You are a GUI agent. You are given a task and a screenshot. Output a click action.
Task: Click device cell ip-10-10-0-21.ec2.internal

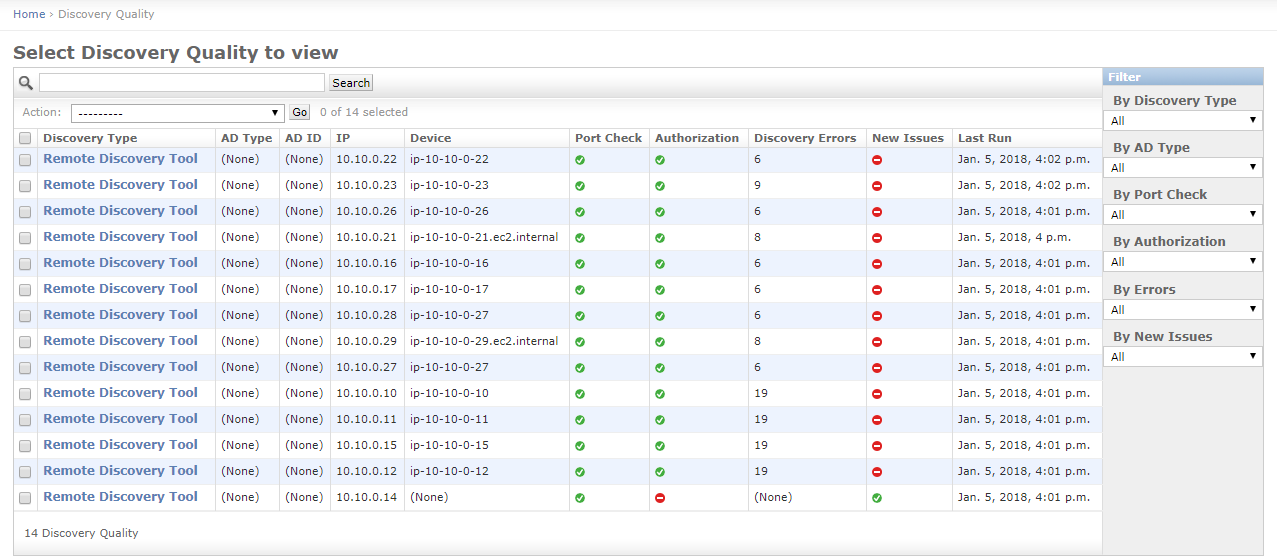[484, 237]
